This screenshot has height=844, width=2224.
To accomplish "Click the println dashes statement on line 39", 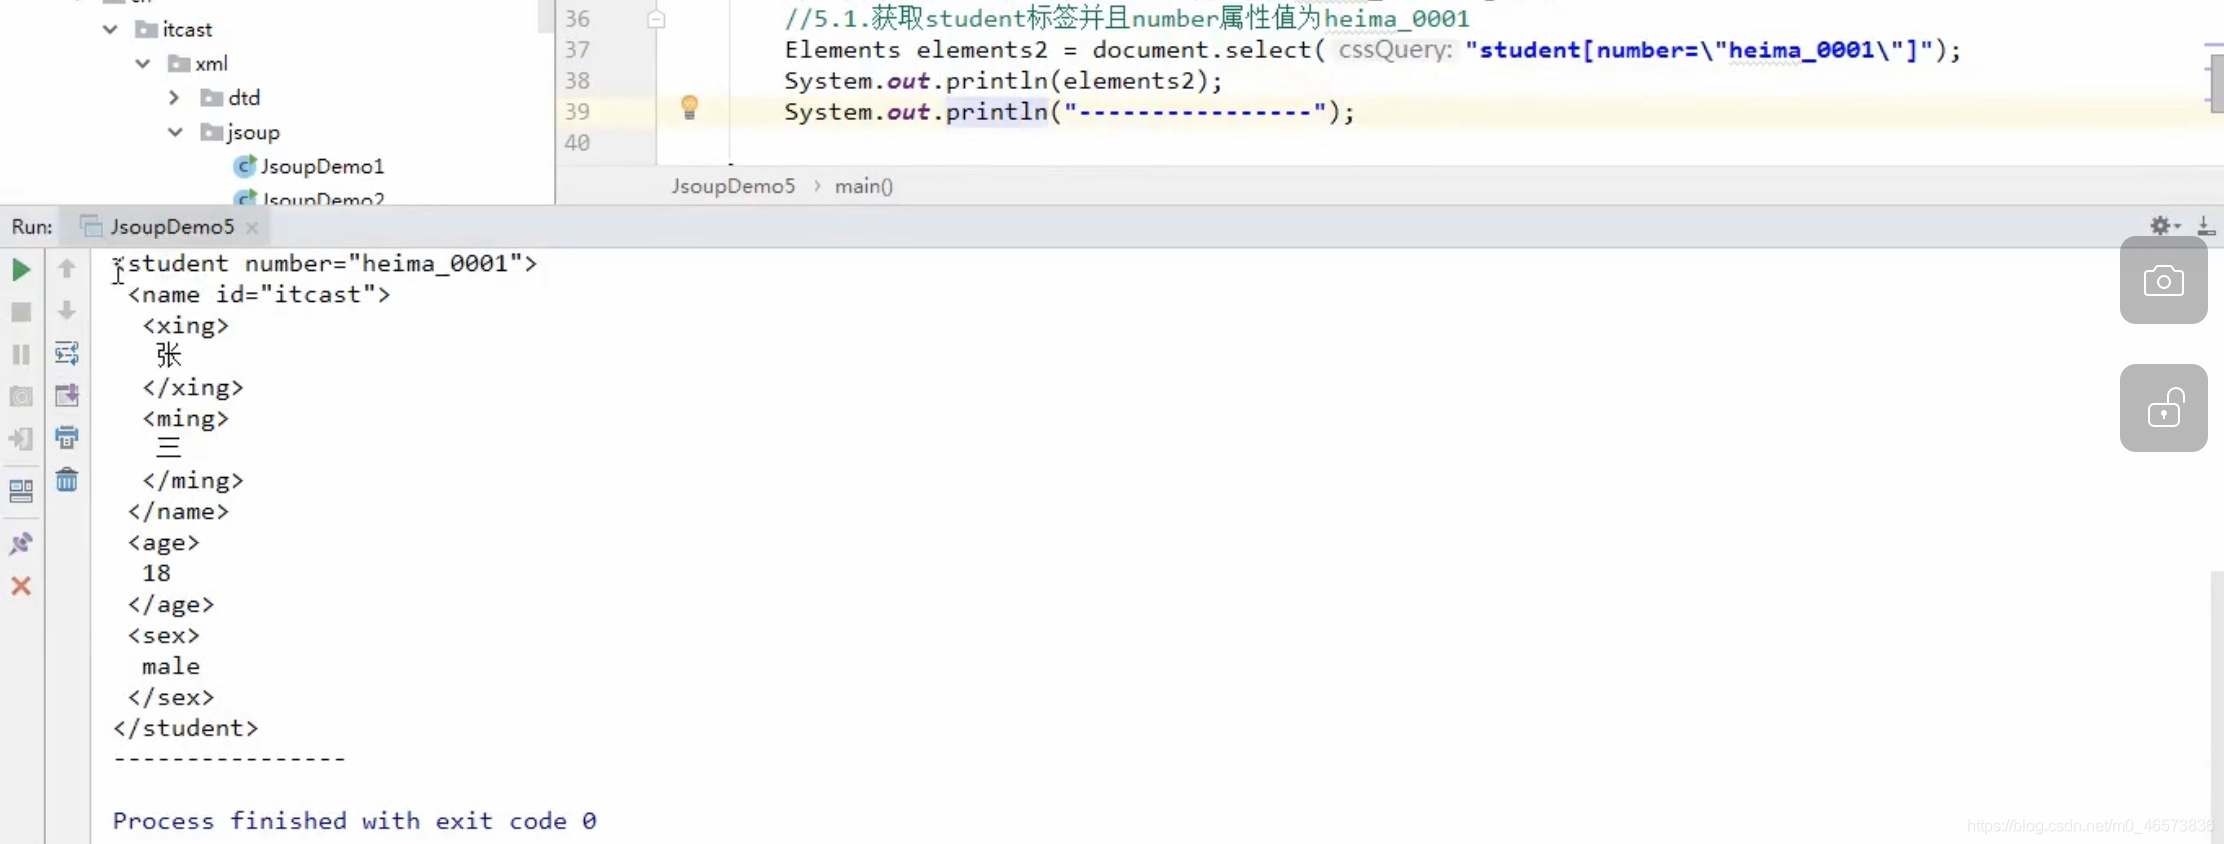I will [1069, 112].
